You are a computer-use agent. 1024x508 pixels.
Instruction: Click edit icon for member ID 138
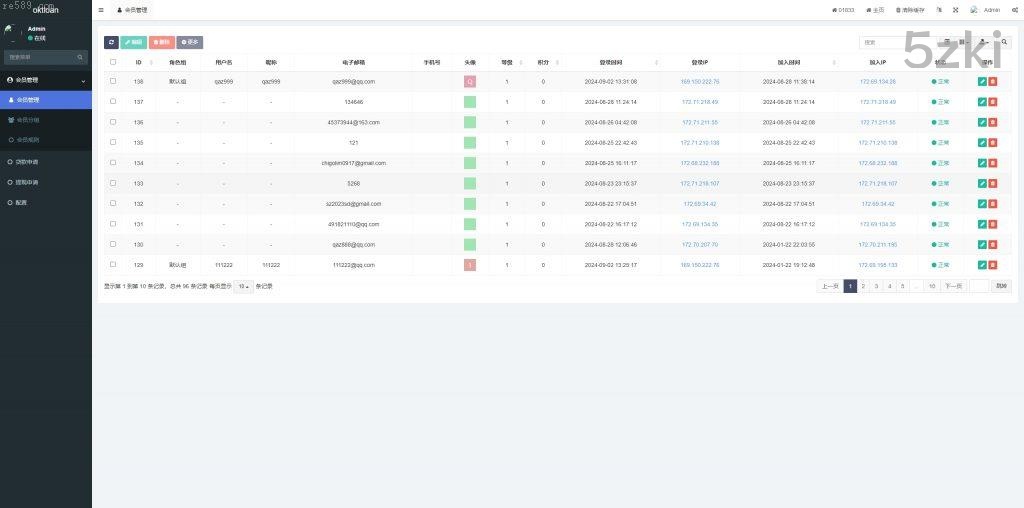[982, 81]
